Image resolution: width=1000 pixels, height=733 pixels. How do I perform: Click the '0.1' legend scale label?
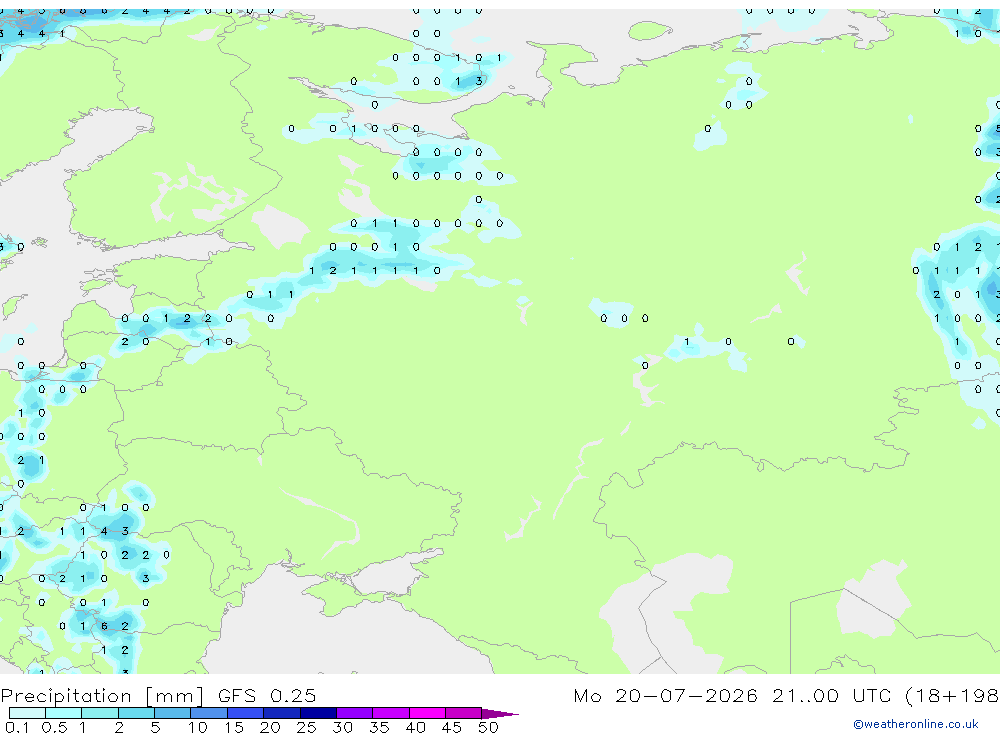click(17, 727)
